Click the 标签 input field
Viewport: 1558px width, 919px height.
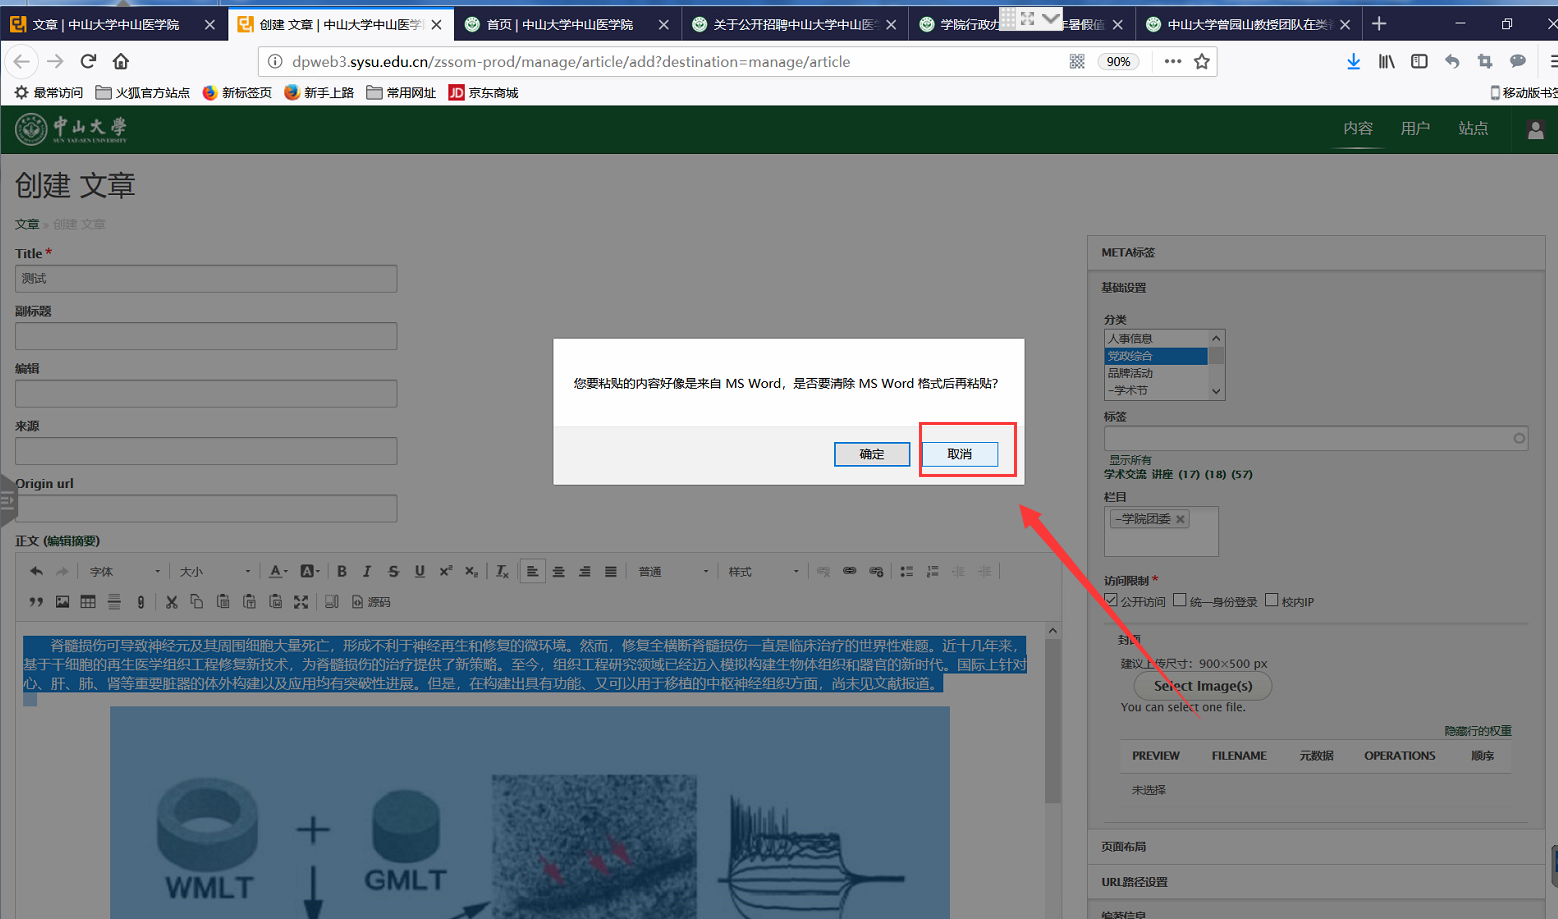coord(1316,438)
